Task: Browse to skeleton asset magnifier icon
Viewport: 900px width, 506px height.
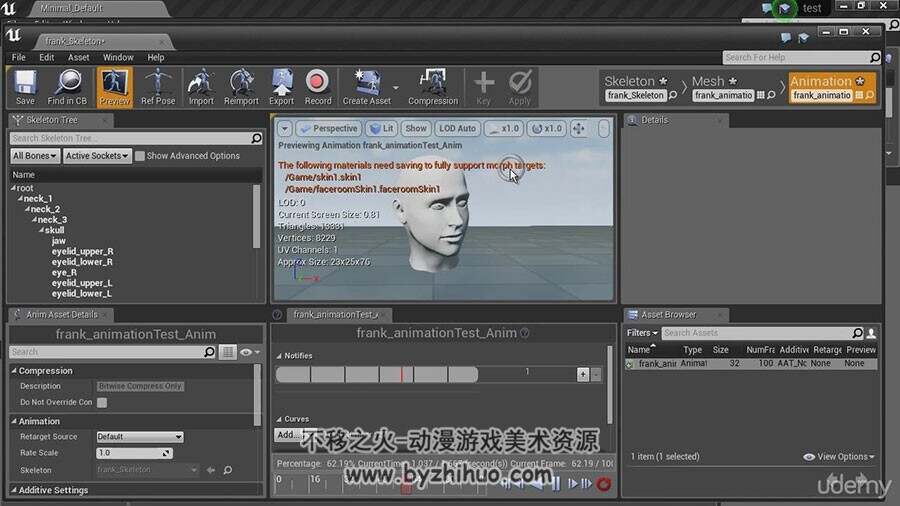Action: (x=228, y=470)
